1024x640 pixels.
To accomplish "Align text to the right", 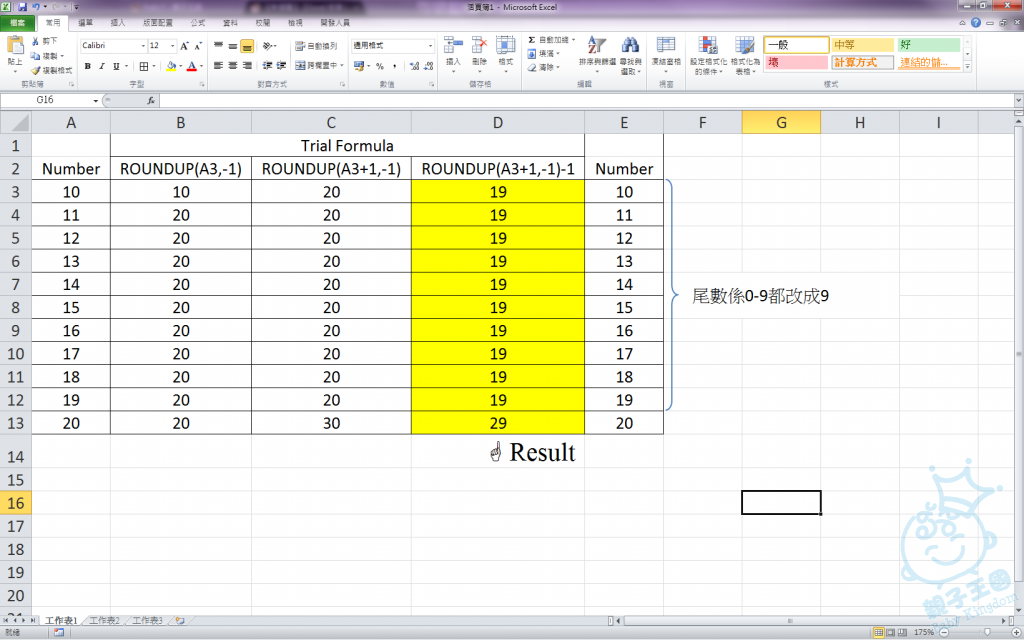I will [247, 66].
